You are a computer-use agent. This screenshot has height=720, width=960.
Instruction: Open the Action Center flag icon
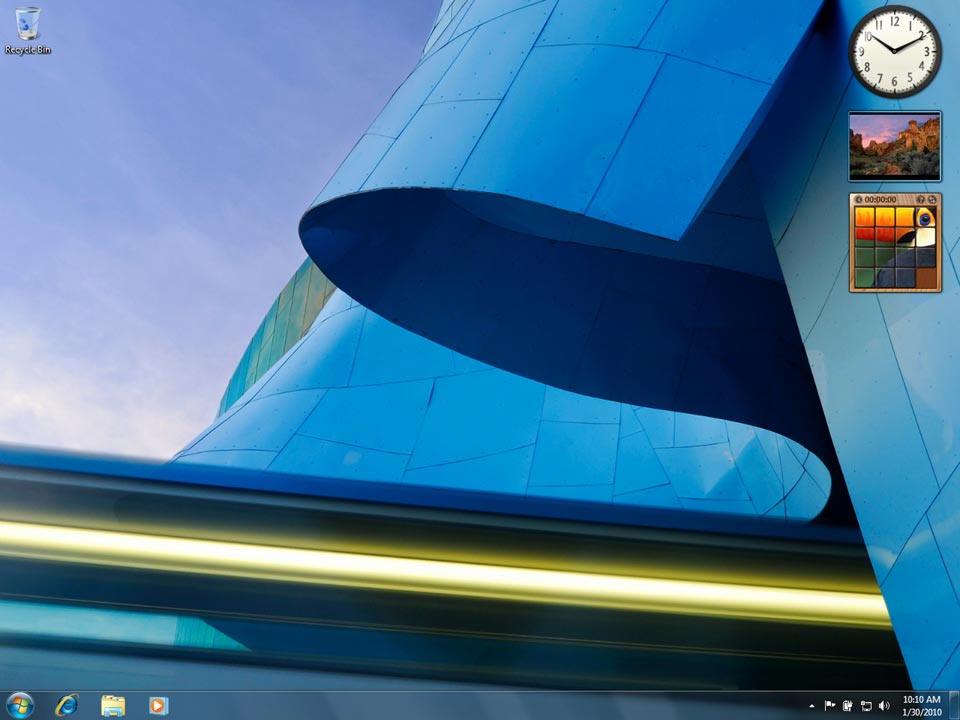click(x=829, y=706)
